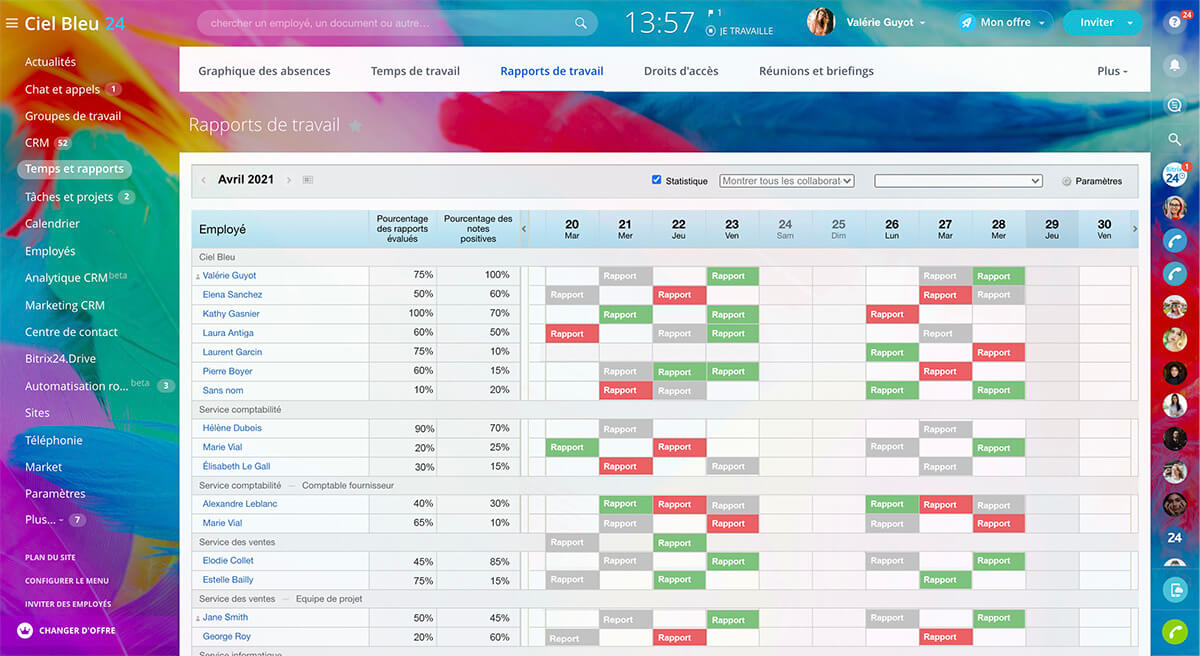The height and width of the screenshot is (656, 1200).
Task: Open the notifications bell in the right sidebar
Action: click(1175, 64)
